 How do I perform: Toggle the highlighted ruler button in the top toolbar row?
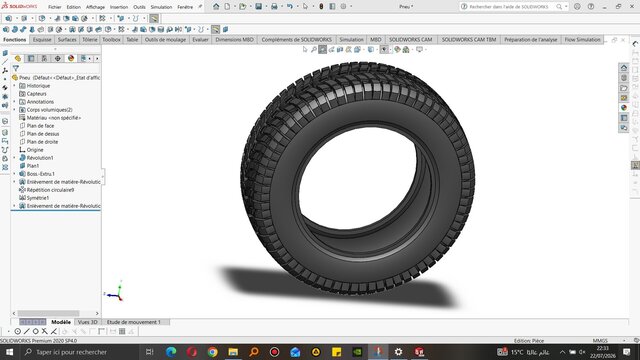click(x=154, y=18)
